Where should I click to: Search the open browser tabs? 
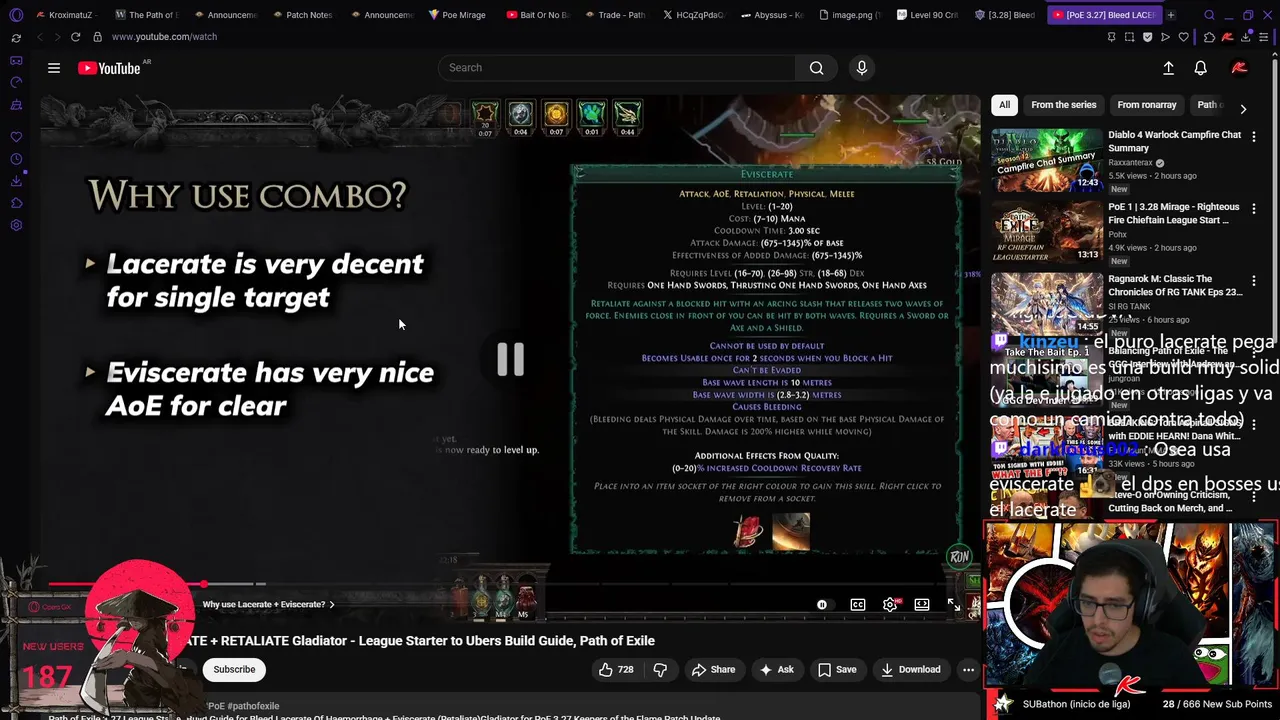(x=1209, y=15)
